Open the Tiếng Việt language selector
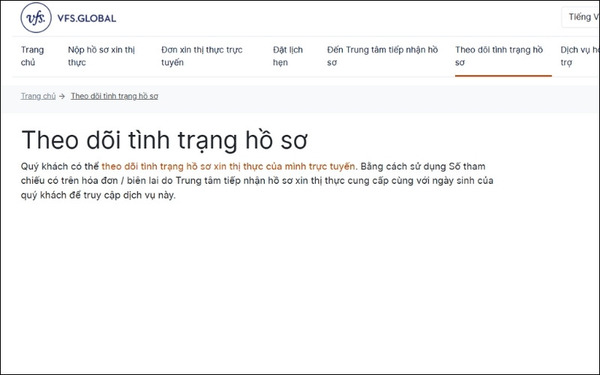Image resolution: width=600 pixels, height=375 pixels. point(581,17)
